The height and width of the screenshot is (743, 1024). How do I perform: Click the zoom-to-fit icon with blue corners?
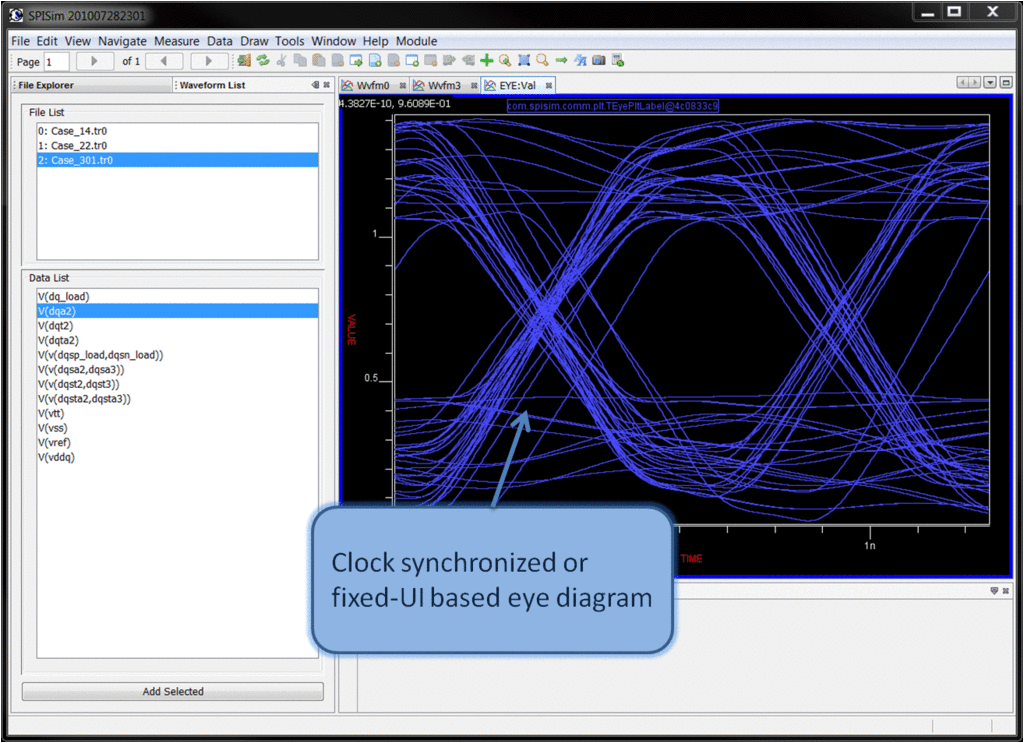tap(524, 61)
